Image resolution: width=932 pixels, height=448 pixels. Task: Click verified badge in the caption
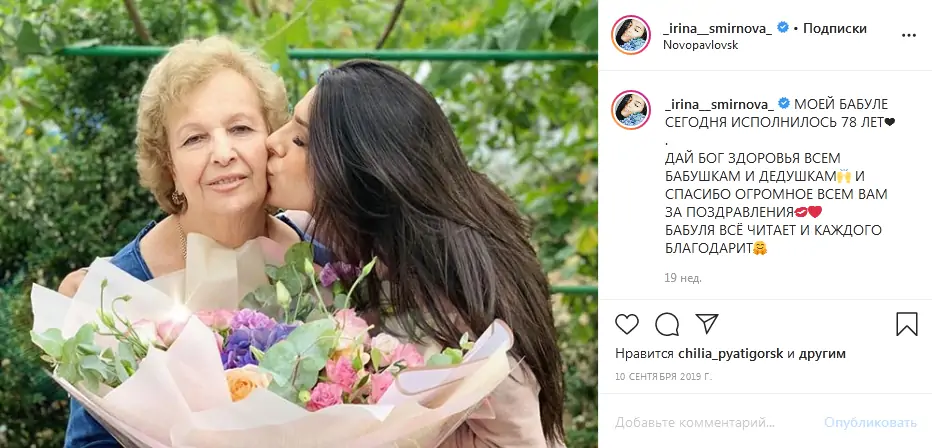783,103
